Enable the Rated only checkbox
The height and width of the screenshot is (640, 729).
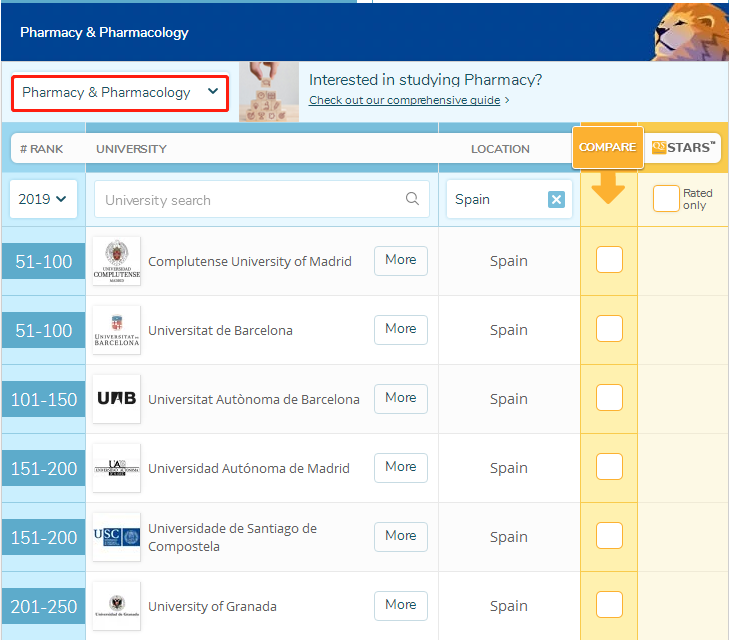pyautogui.click(x=666, y=198)
